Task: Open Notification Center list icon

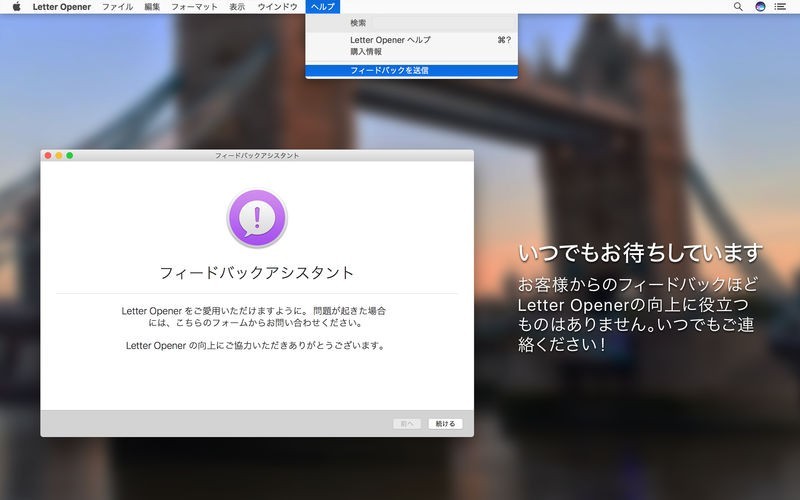Action: [x=780, y=7]
